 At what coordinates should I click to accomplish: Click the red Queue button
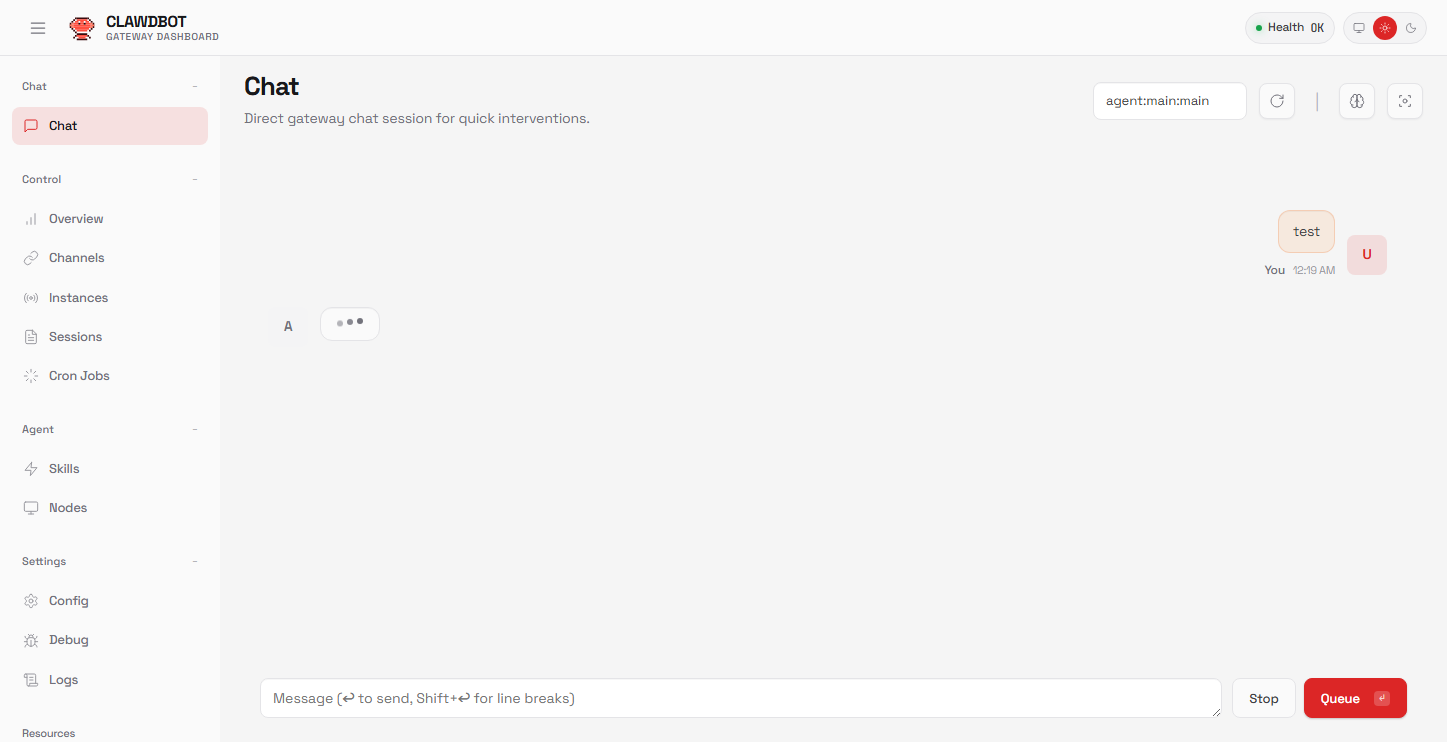pyautogui.click(x=1354, y=698)
